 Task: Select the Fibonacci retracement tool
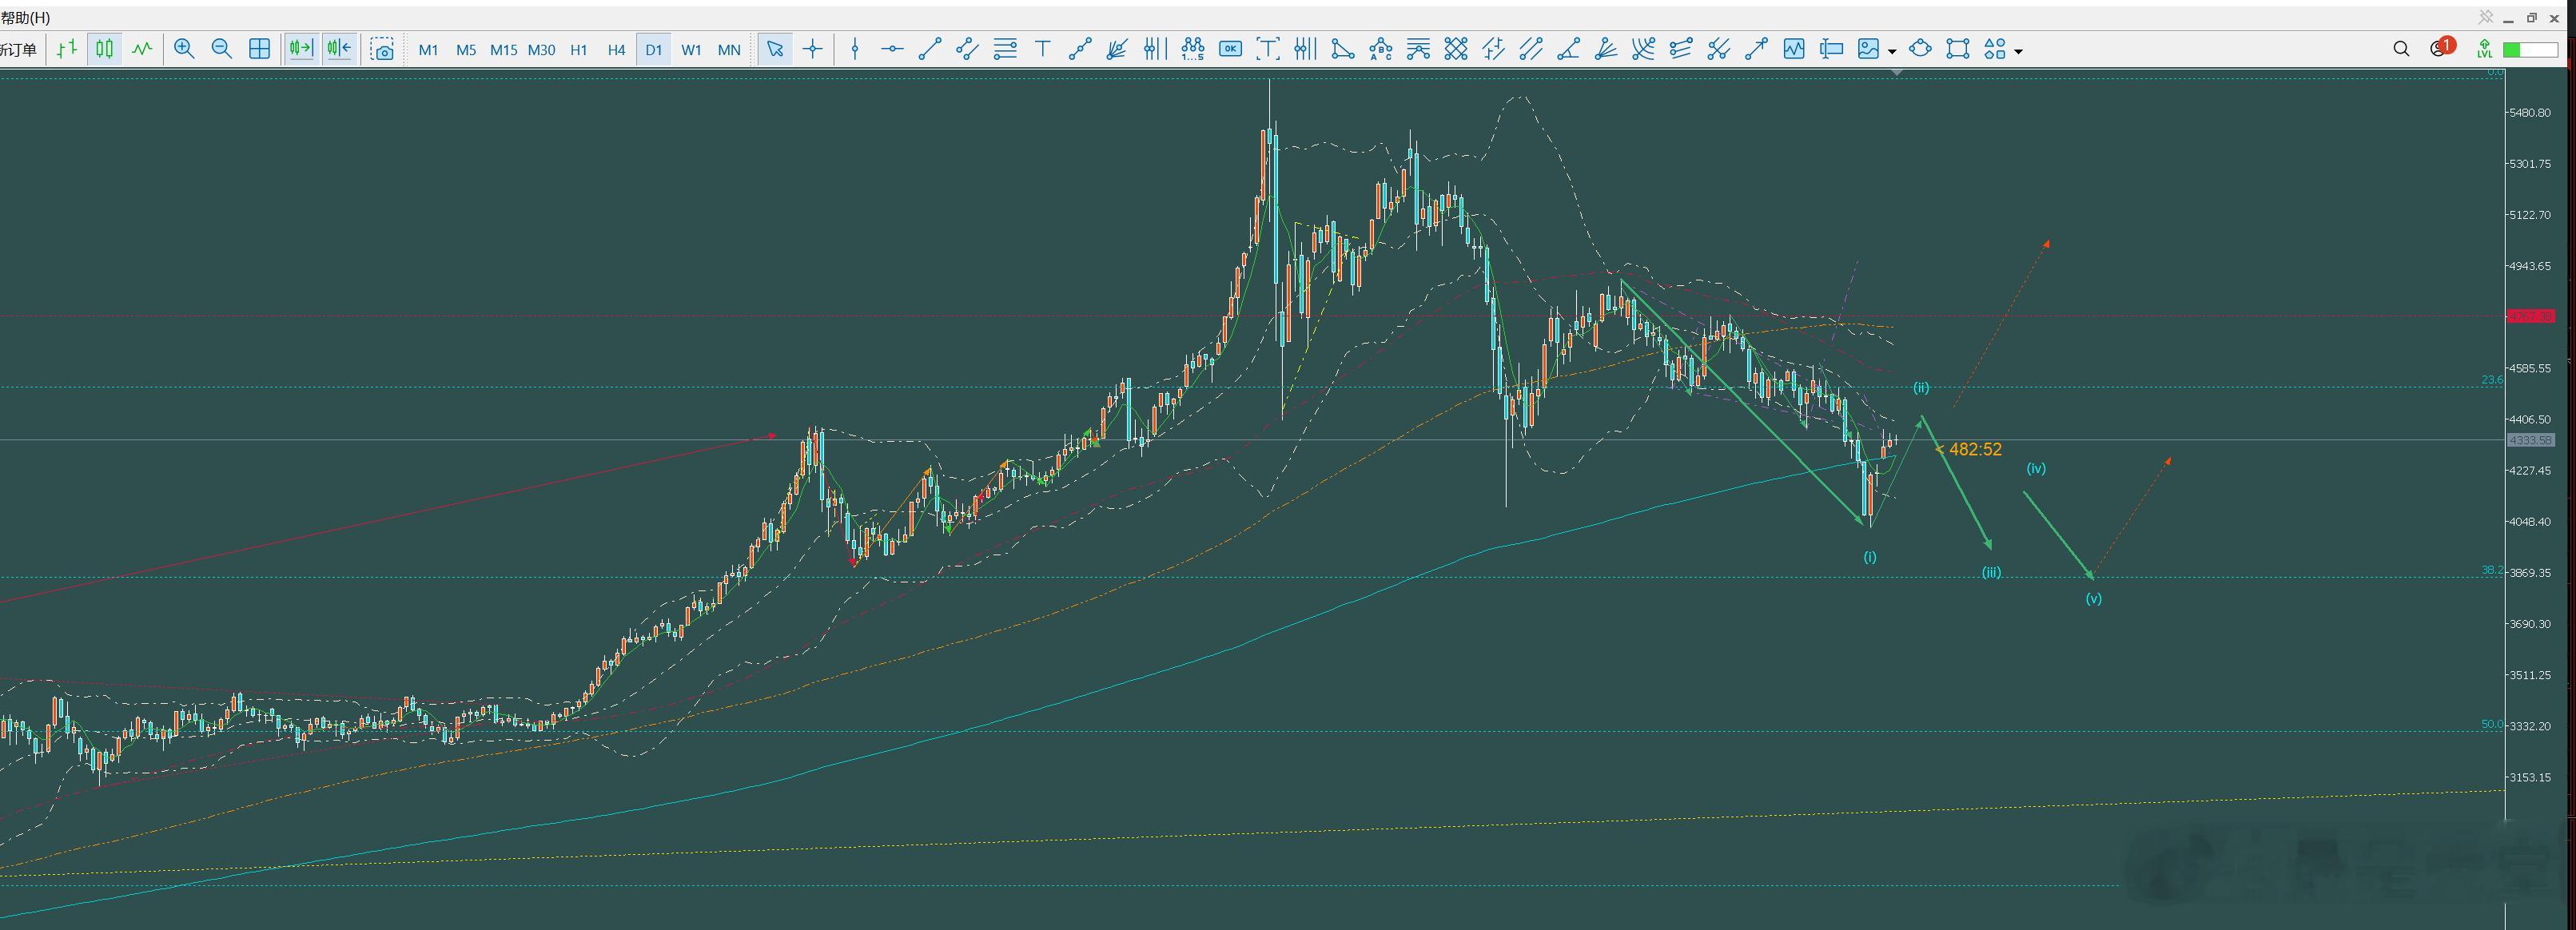1005,49
